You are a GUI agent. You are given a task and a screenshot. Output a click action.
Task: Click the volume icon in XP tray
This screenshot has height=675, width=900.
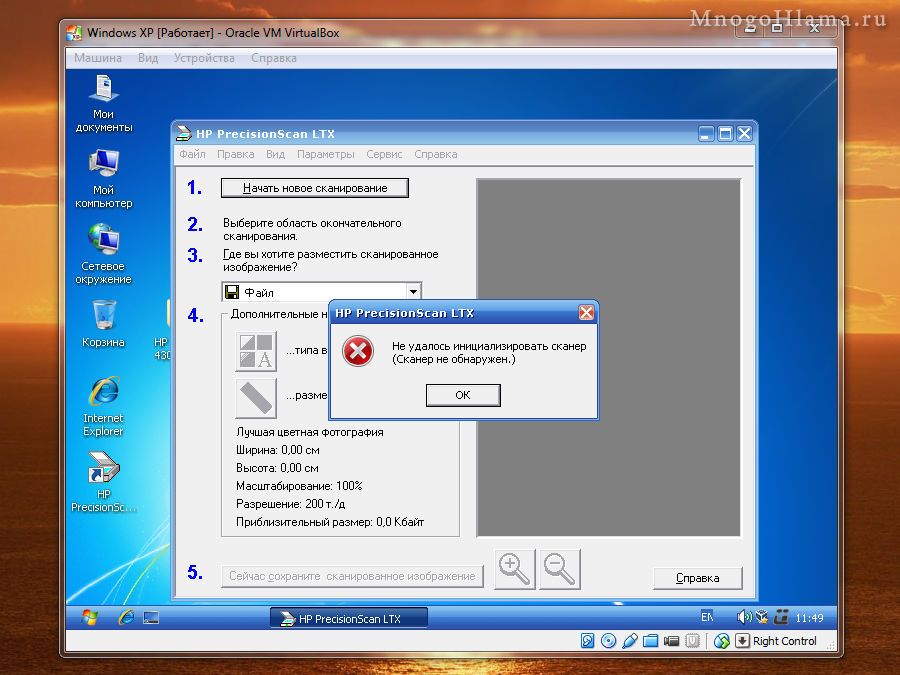pos(743,617)
